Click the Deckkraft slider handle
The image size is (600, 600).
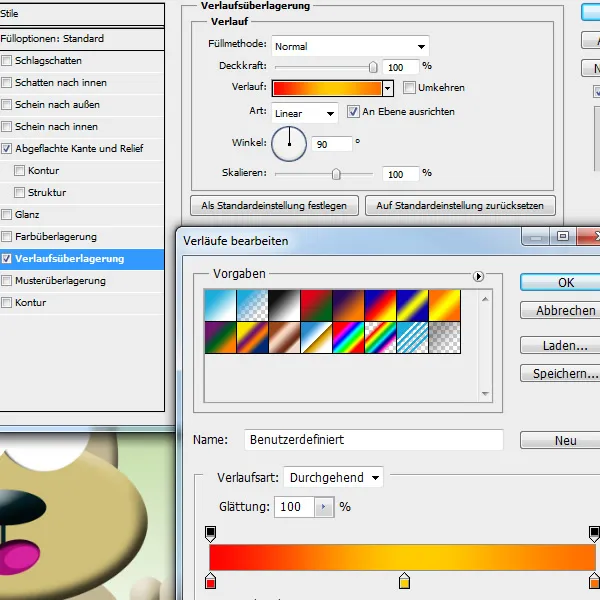click(x=373, y=67)
